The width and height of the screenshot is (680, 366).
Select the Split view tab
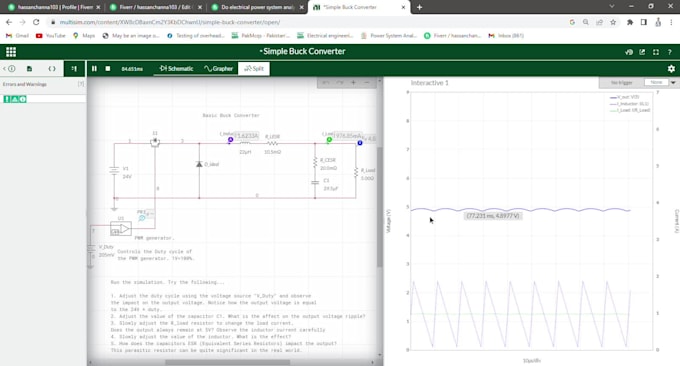[x=254, y=69]
